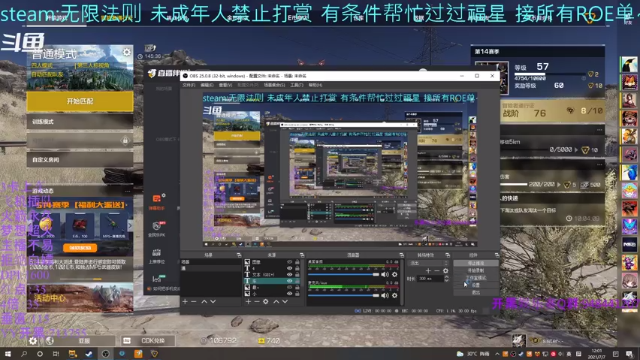Open OBS 场景集合(S) menu
Screen dimensions: 640x360
coord(274,85)
